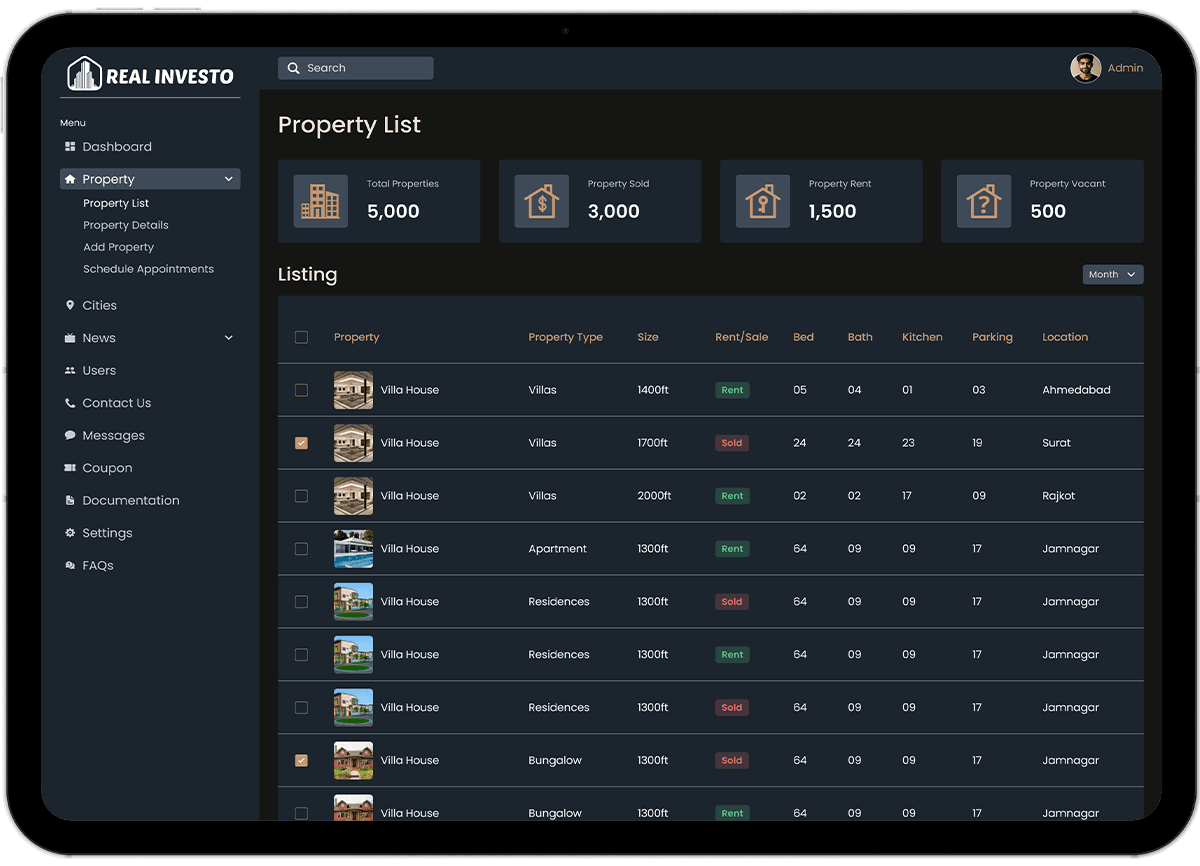Open Property Details submenu item
This screenshot has height=866, width=1200.
tap(126, 225)
